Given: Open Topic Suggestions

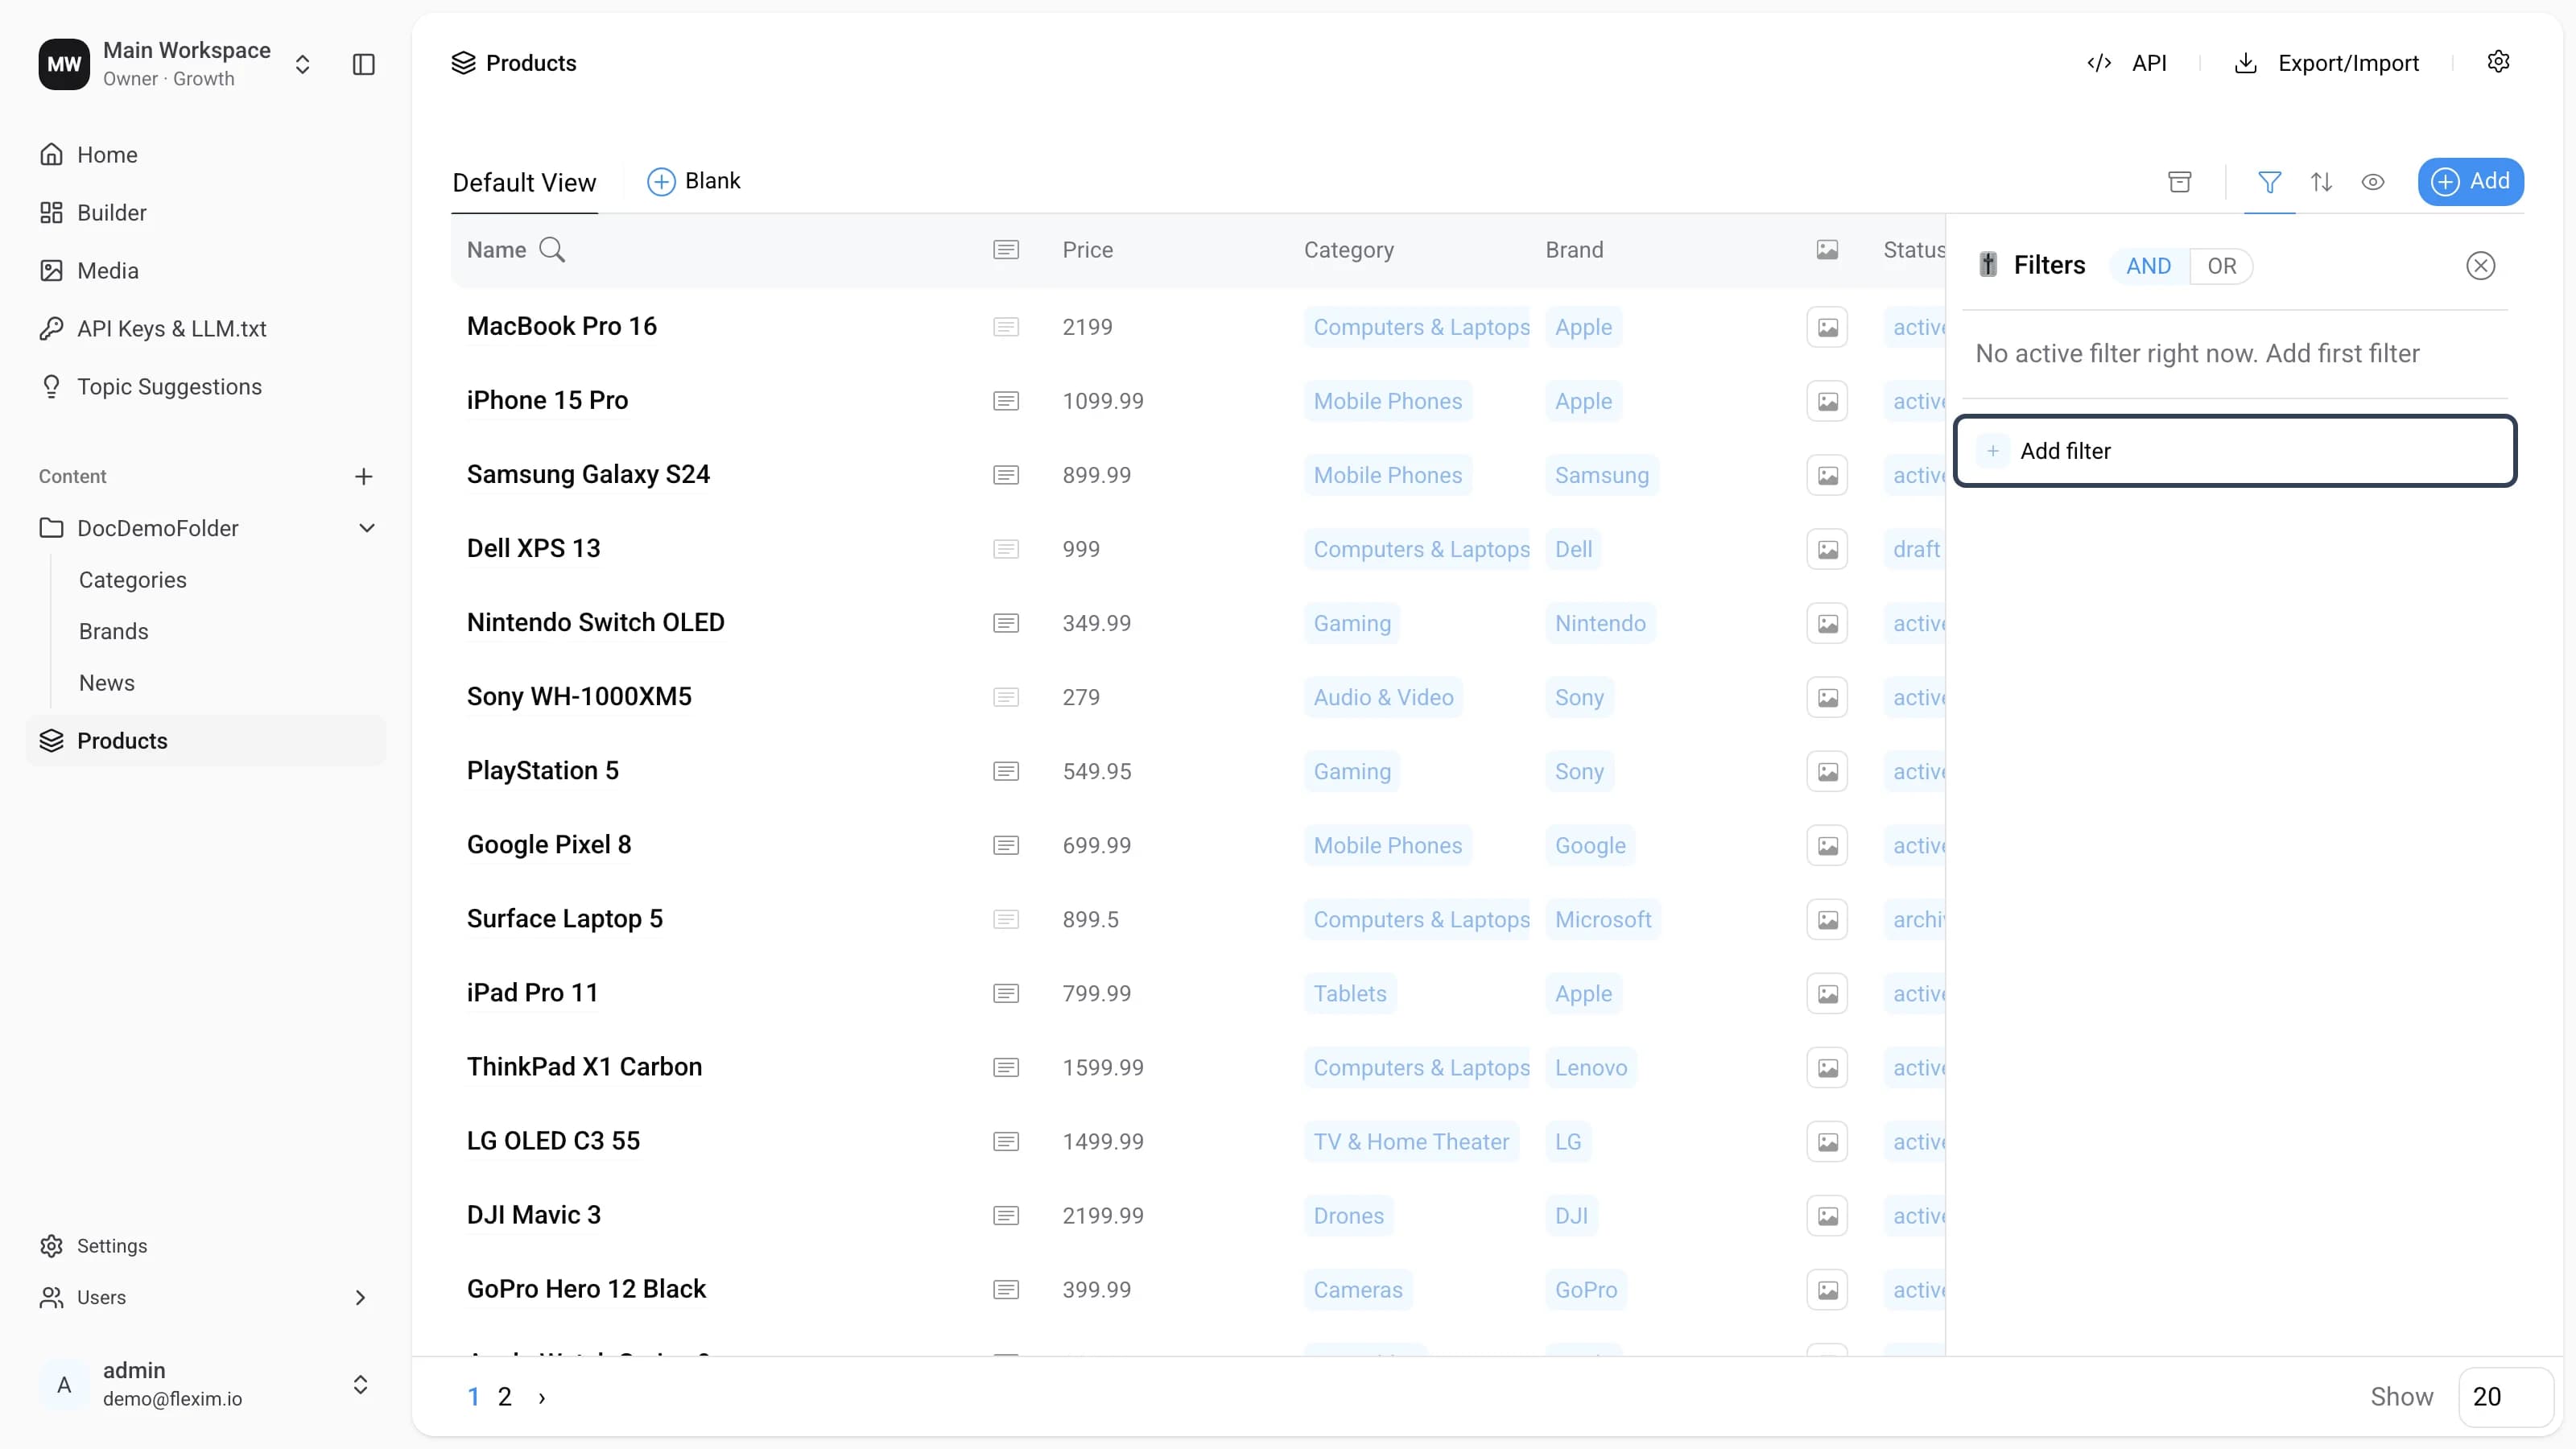Looking at the screenshot, I should (205, 387).
